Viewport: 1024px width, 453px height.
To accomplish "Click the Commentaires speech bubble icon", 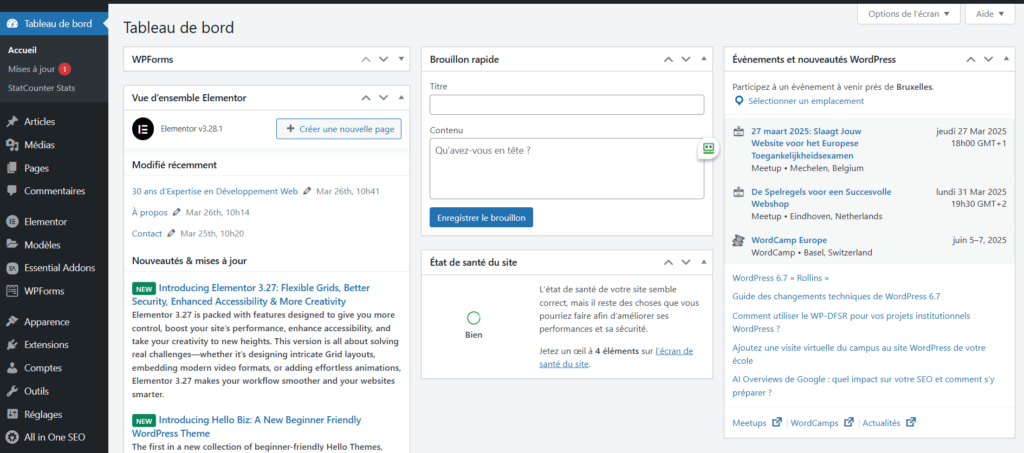I will 12,191.
